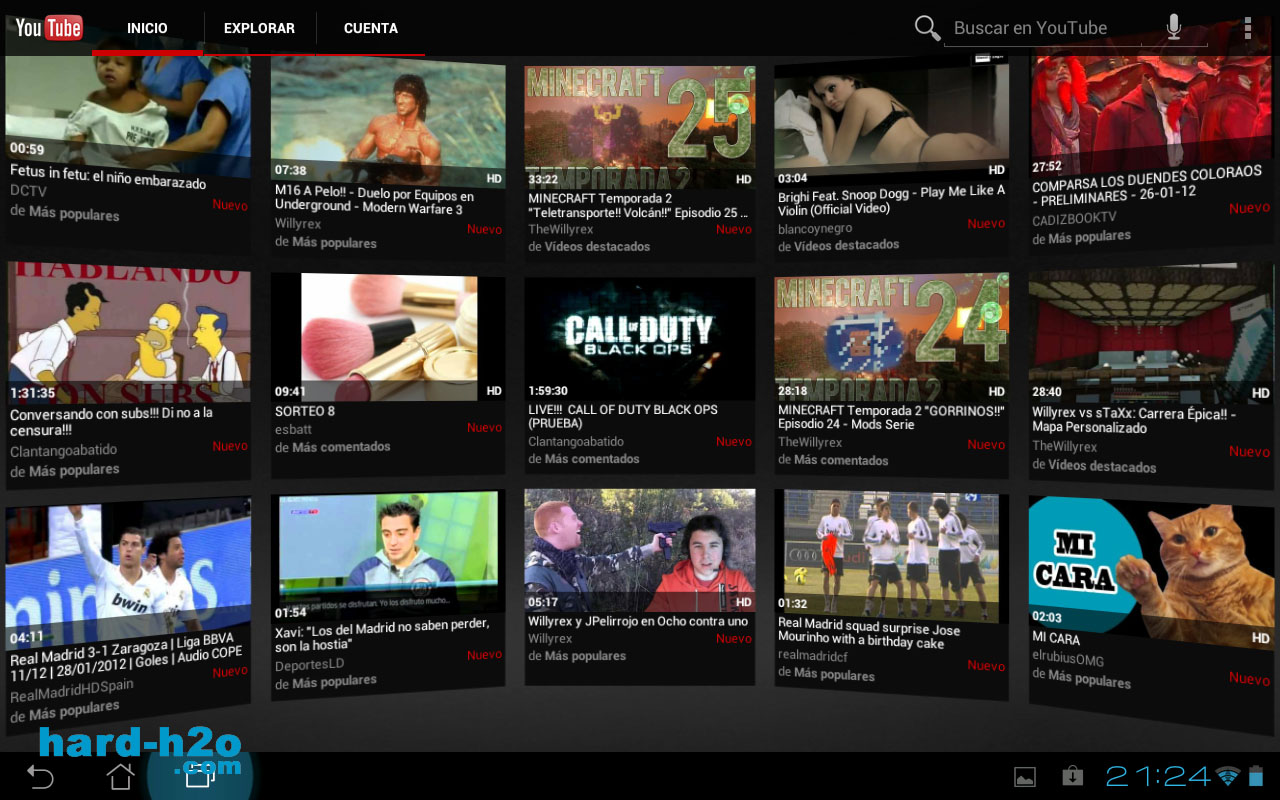Select the channel name elrubiusOMG
This screenshot has width=1280, height=800.
(x=1069, y=659)
